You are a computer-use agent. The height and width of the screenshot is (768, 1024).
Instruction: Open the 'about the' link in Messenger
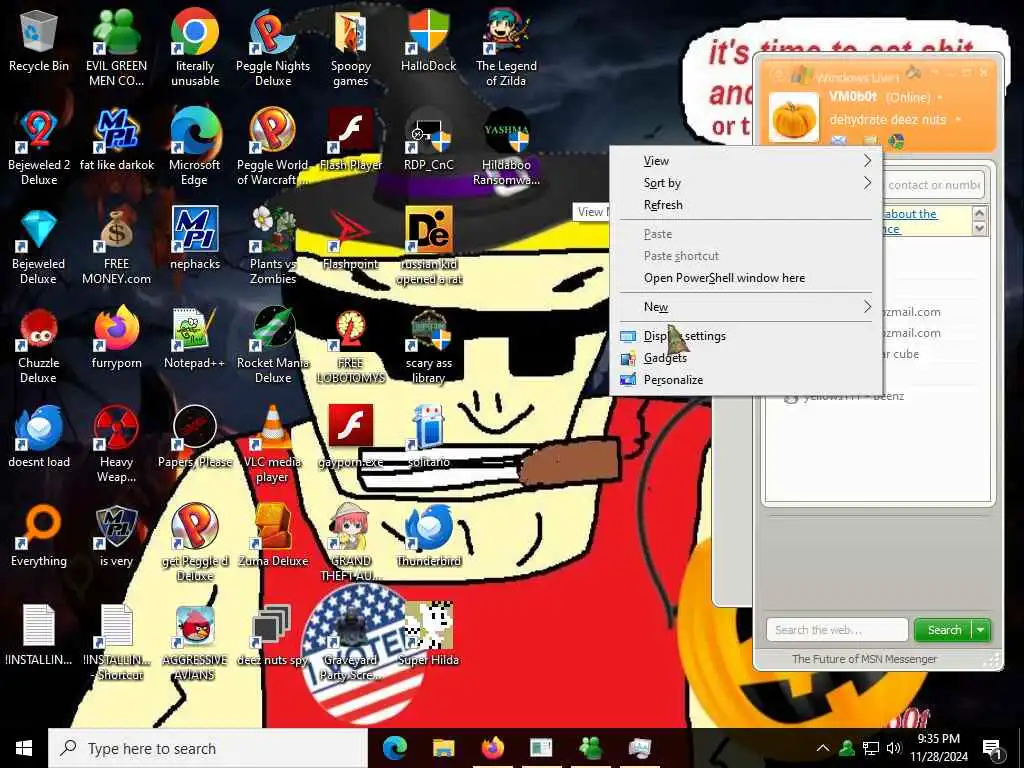click(909, 214)
